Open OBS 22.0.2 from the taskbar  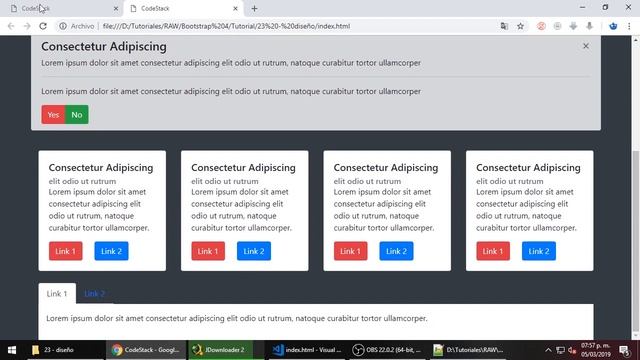[387, 350]
